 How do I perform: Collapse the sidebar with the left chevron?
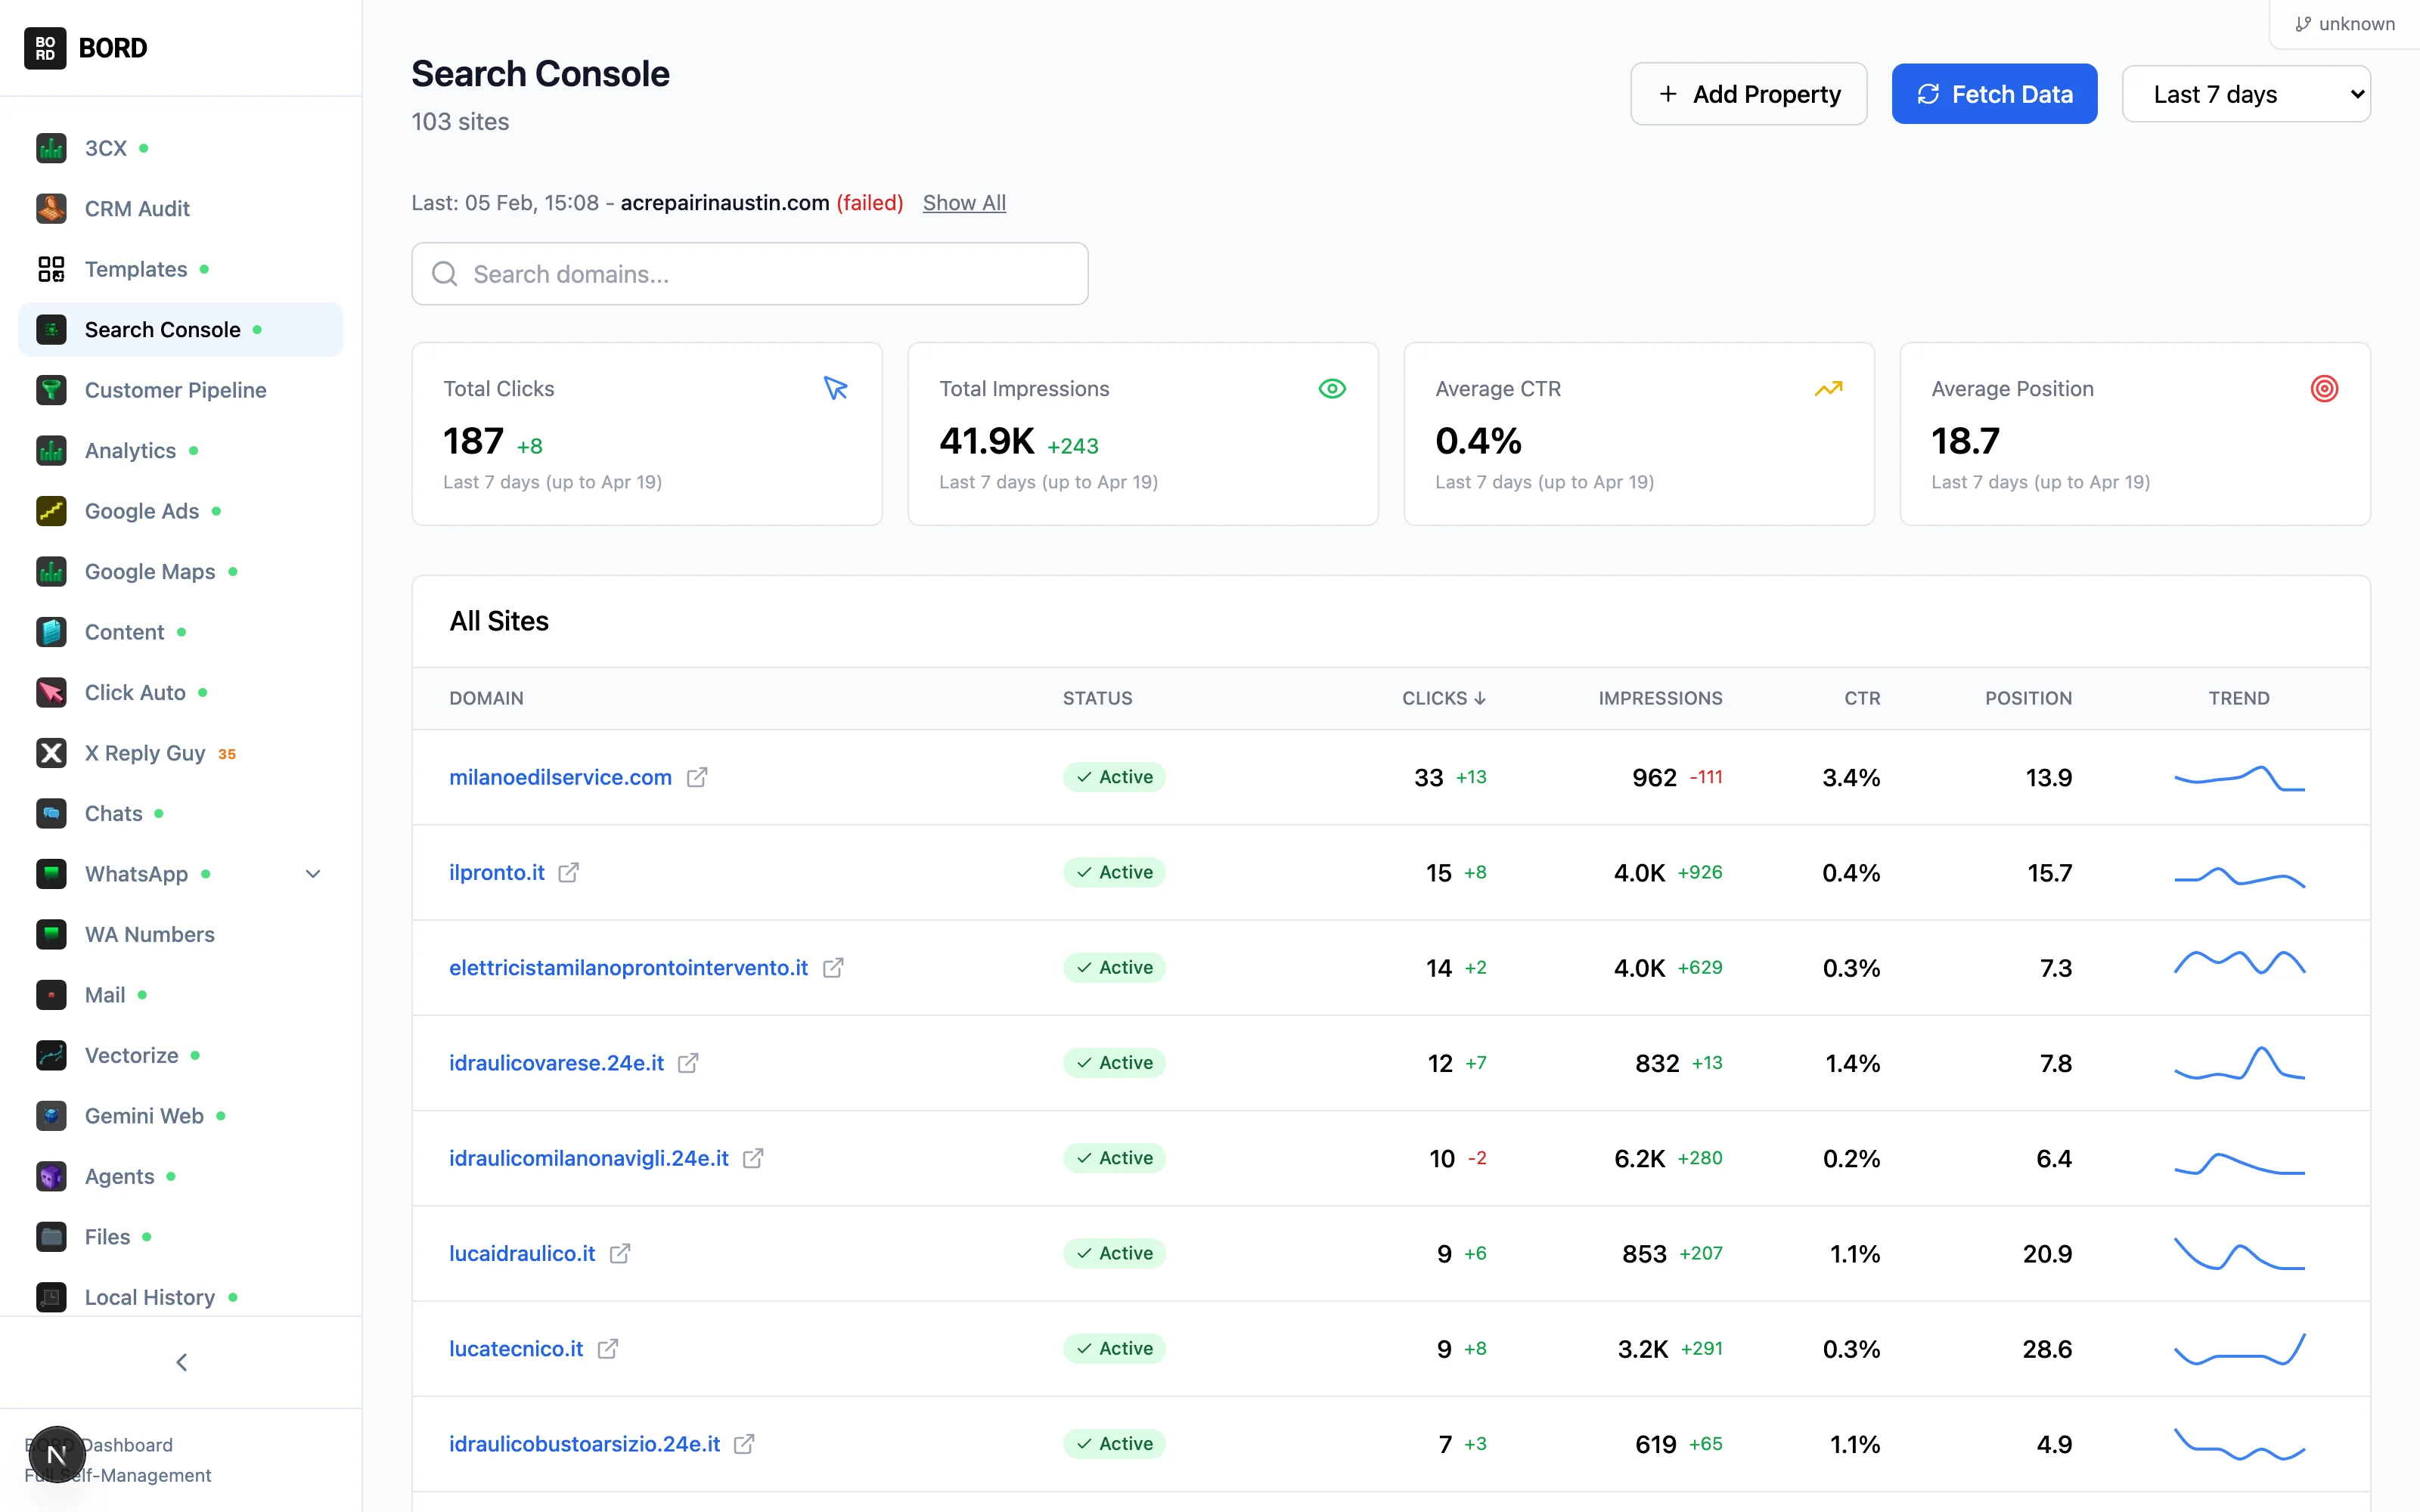click(x=181, y=1362)
